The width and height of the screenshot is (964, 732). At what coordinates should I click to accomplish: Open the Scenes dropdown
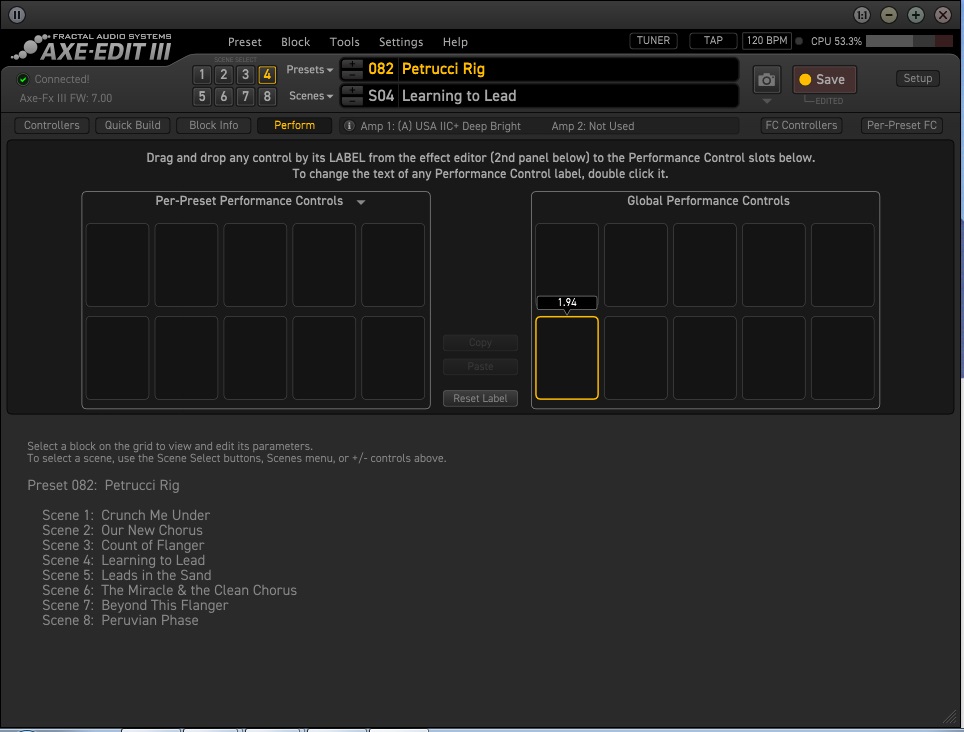click(x=310, y=96)
